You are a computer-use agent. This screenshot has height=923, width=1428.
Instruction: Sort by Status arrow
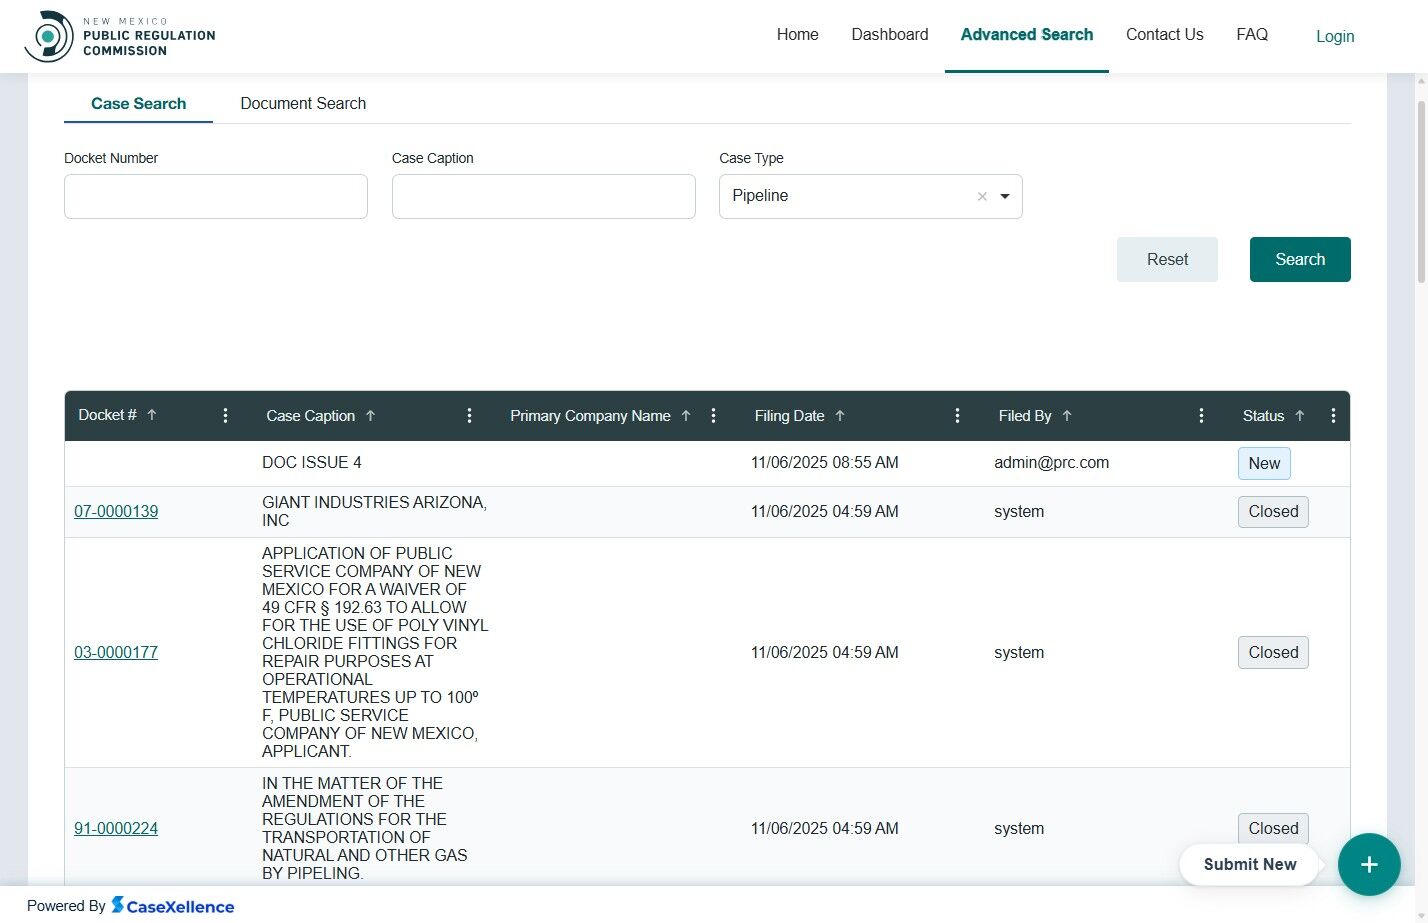click(x=1300, y=416)
